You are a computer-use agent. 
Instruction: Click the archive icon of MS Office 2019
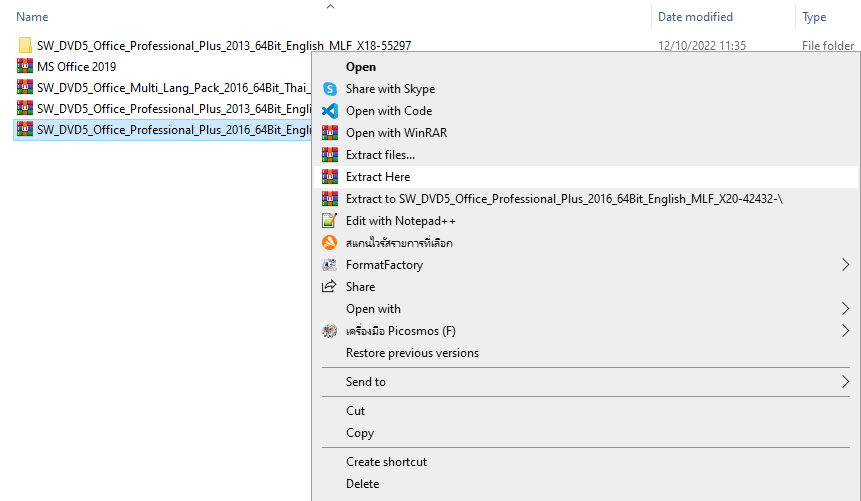(25, 66)
